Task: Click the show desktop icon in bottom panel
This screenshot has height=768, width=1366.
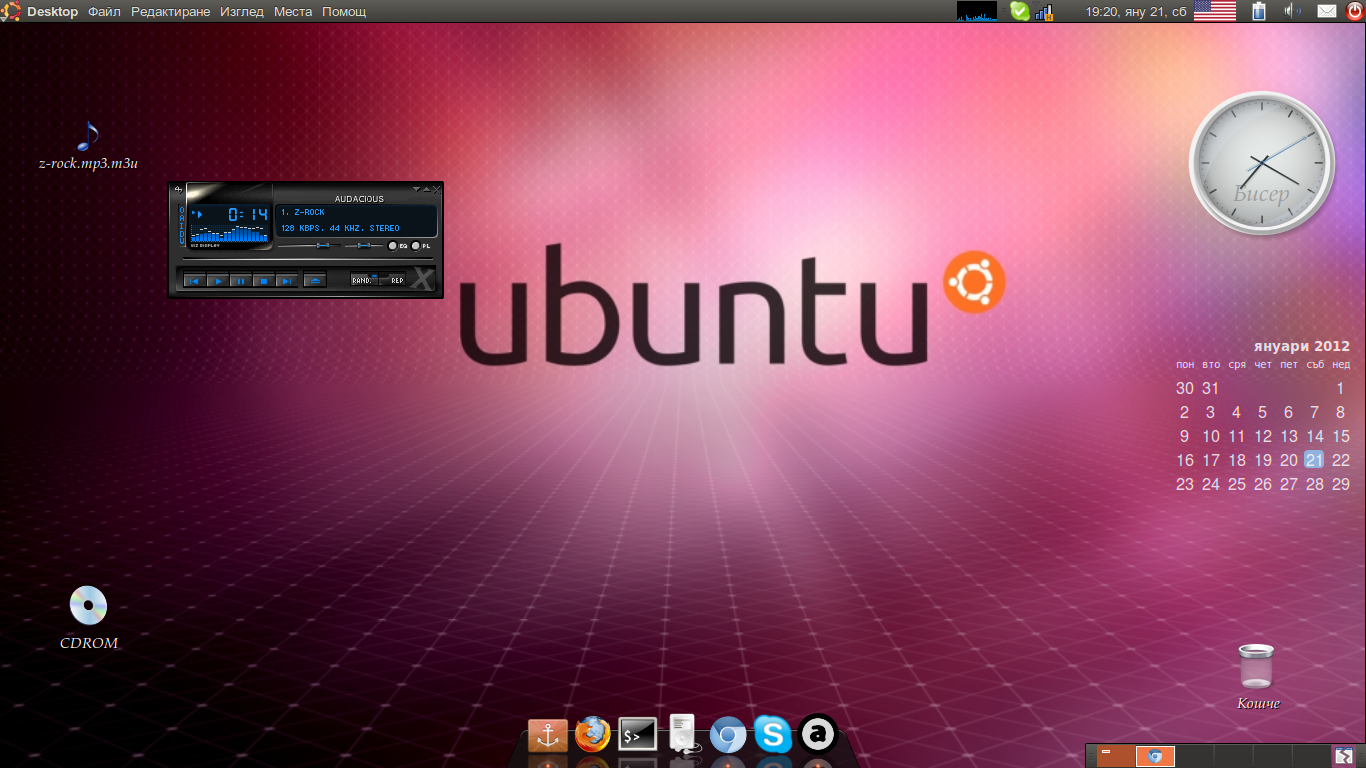Action: (x=1343, y=756)
